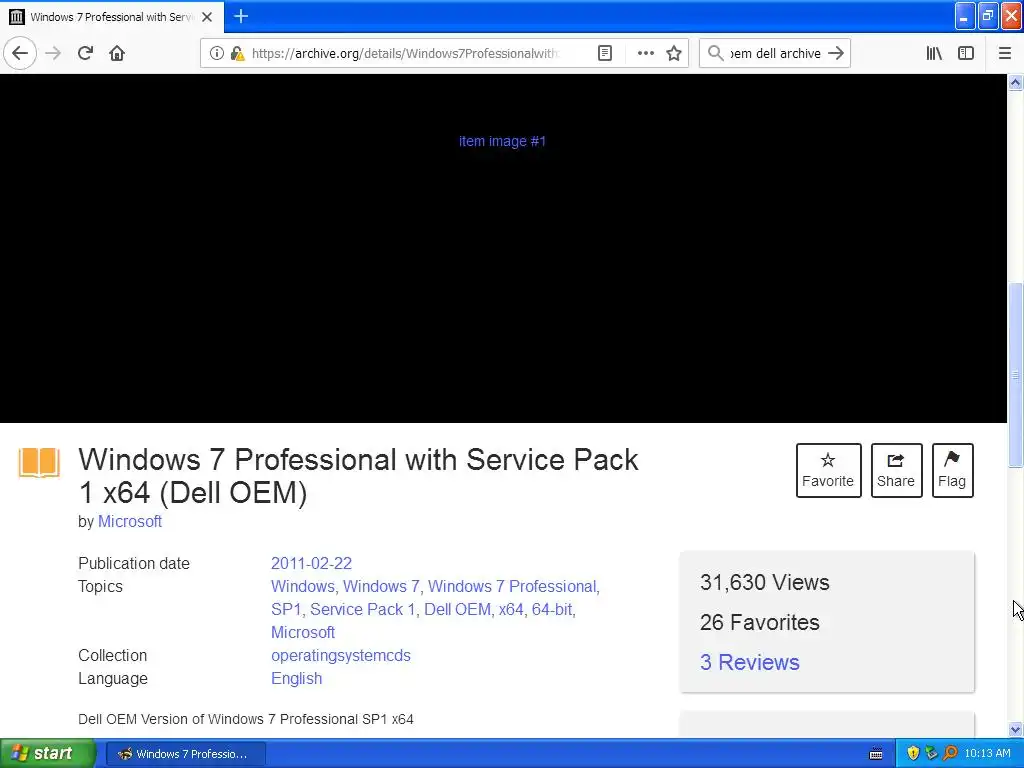The height and width of the screenshot is (768, 1024).
Task: Click the scrollbar down arrow
Action: [1015, 729]
